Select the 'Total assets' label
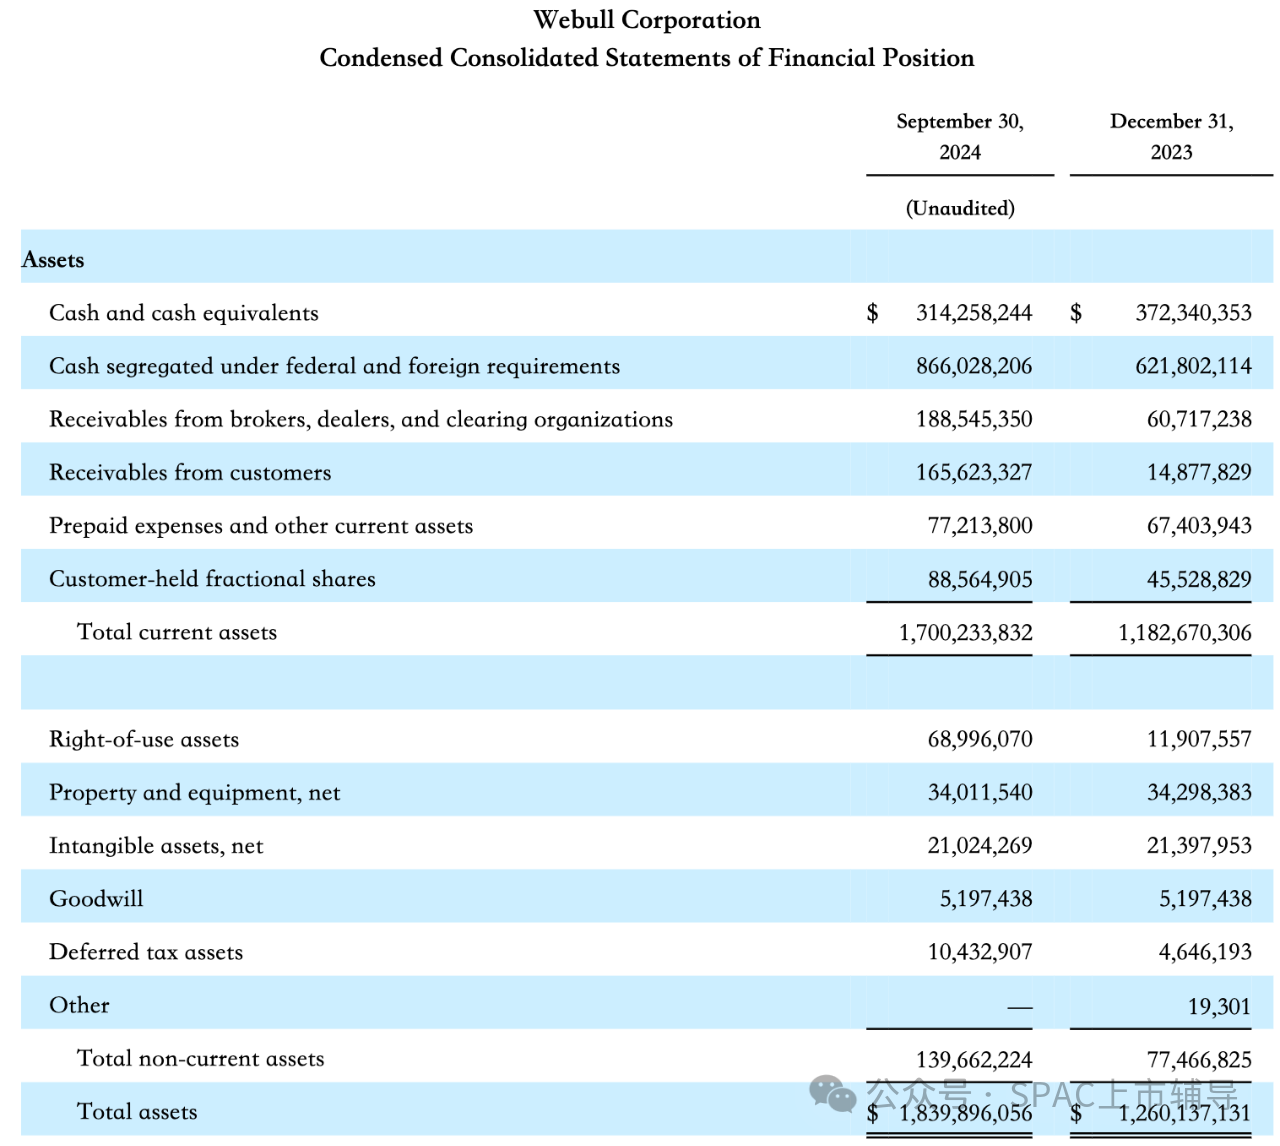Viewport: 1280px width, 1146px height. click(x=137, y=1112)
